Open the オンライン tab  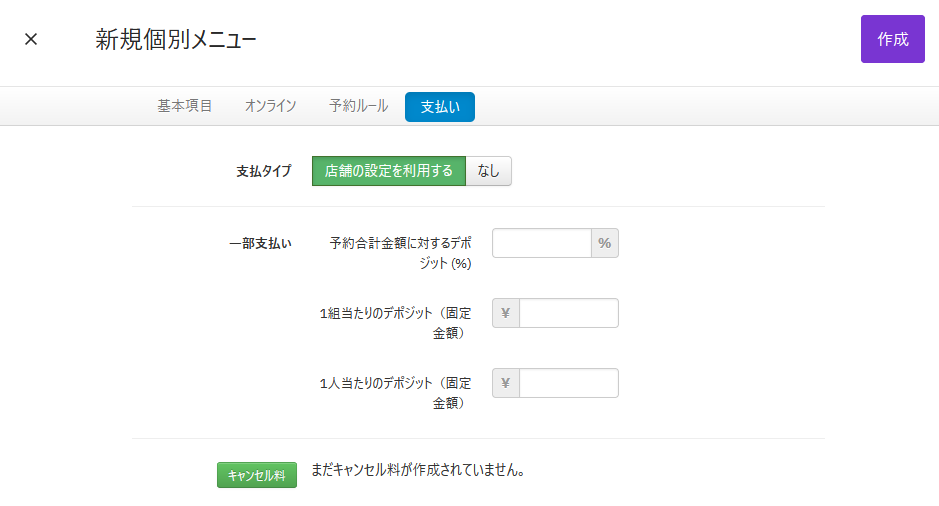click(270, 106)
